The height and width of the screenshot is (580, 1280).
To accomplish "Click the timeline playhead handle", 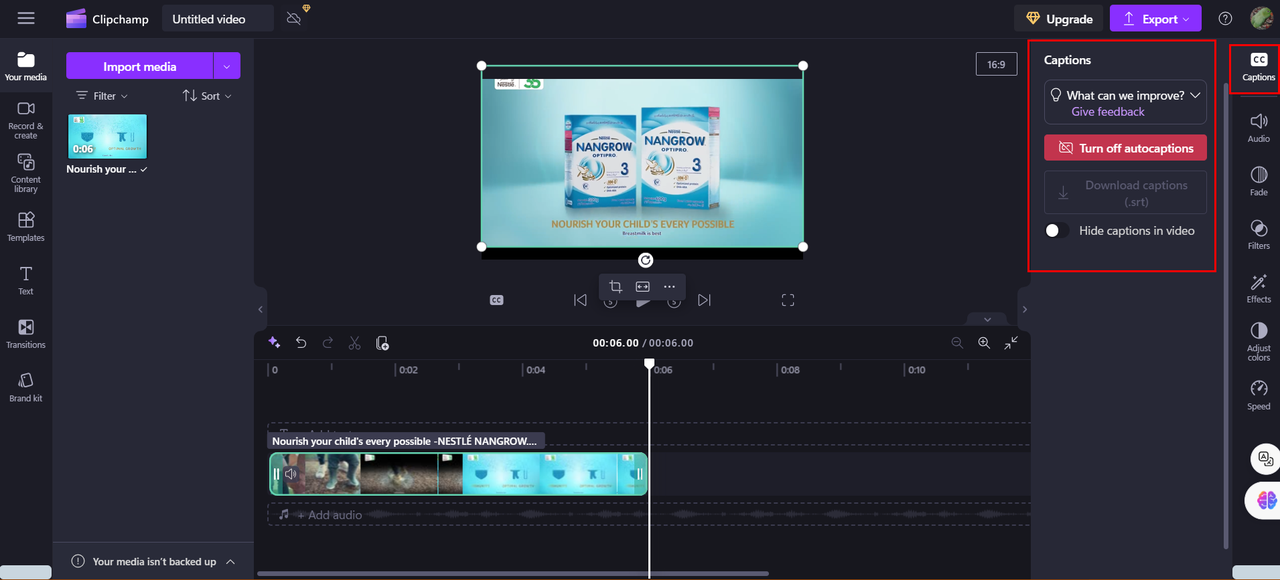I will click(x=649, y=364).
